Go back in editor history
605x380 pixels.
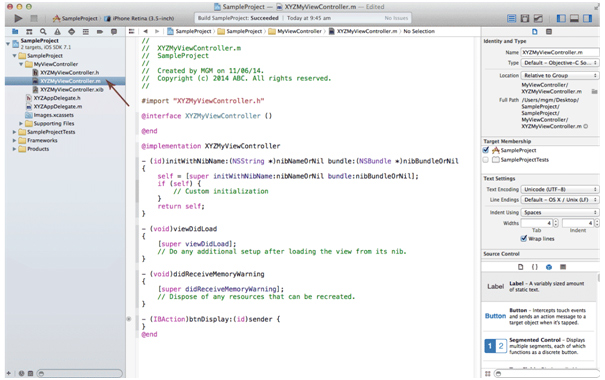coord(145,31)
